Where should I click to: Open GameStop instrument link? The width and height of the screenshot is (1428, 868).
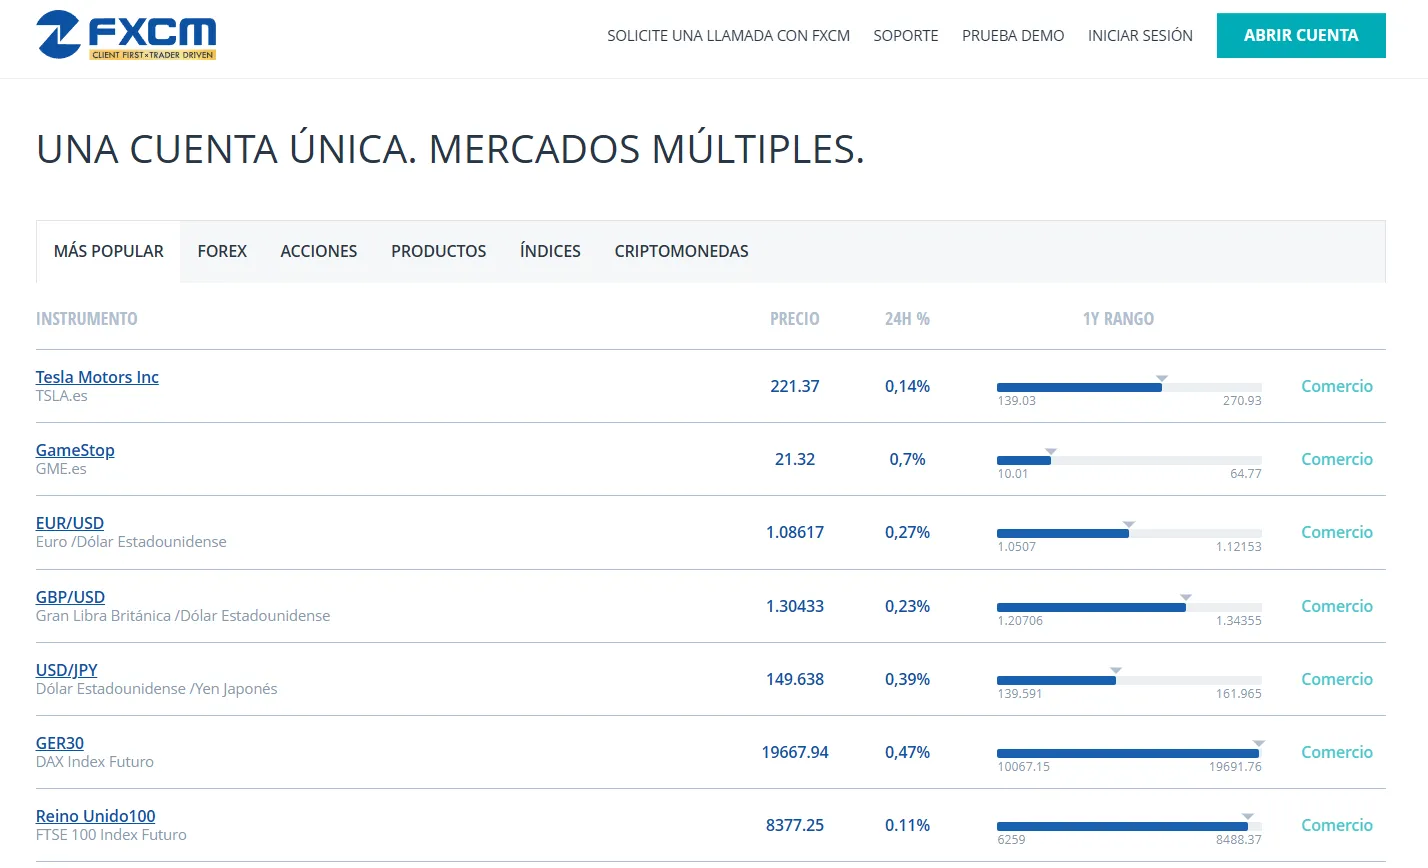tap(75, 450)
